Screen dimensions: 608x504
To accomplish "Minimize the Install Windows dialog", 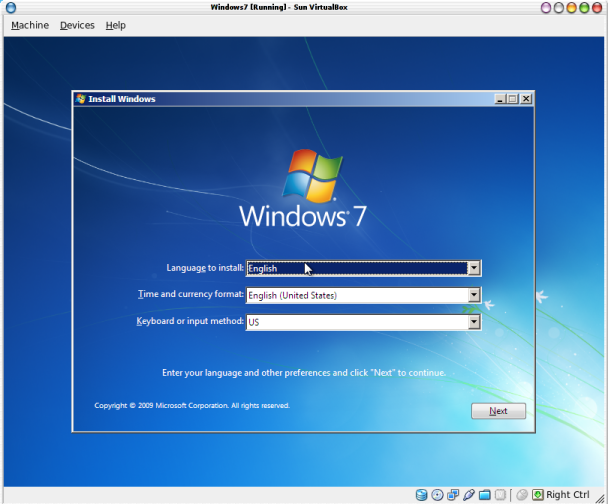I will click(x=500, y=99).
